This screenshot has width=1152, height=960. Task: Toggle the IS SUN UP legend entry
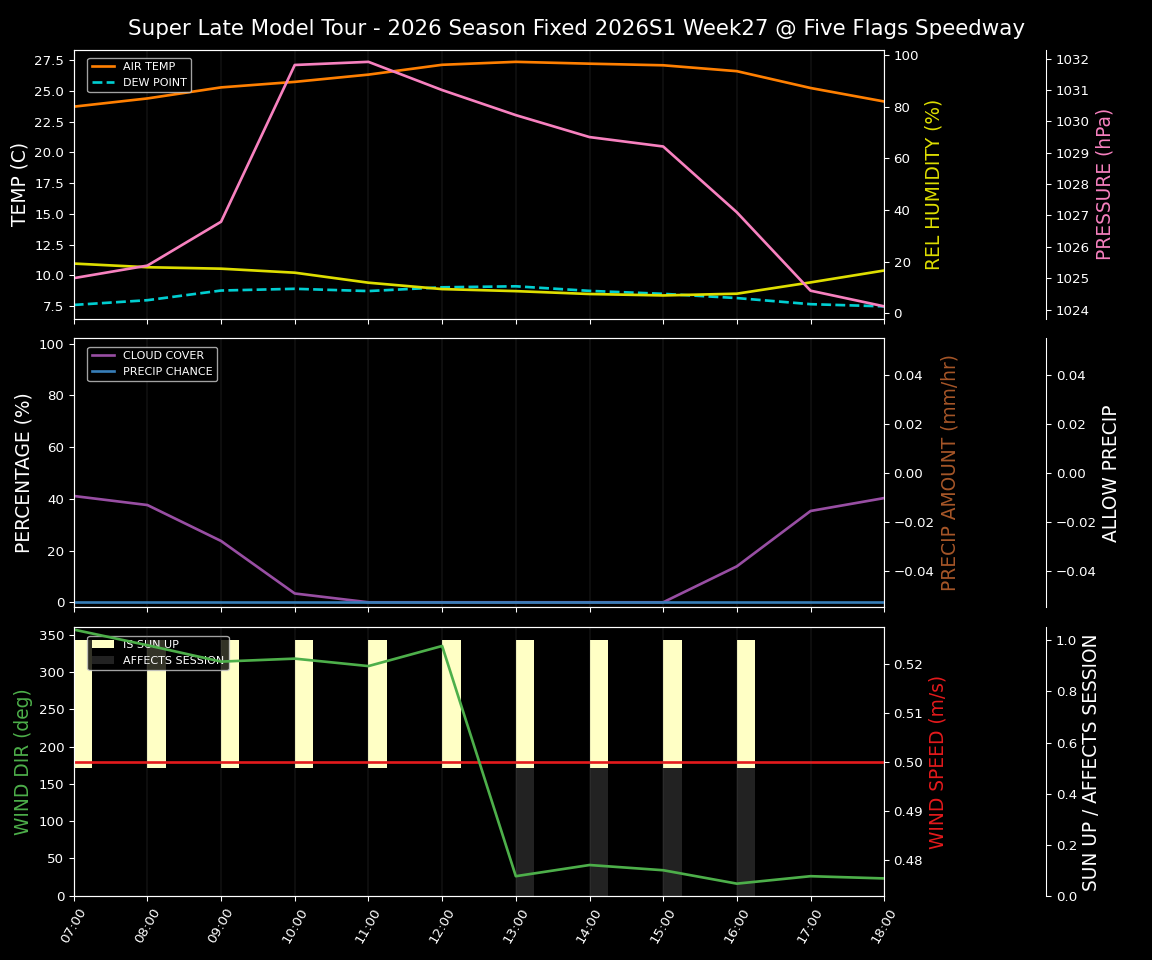pyautogui.click(x=150, y=644)
